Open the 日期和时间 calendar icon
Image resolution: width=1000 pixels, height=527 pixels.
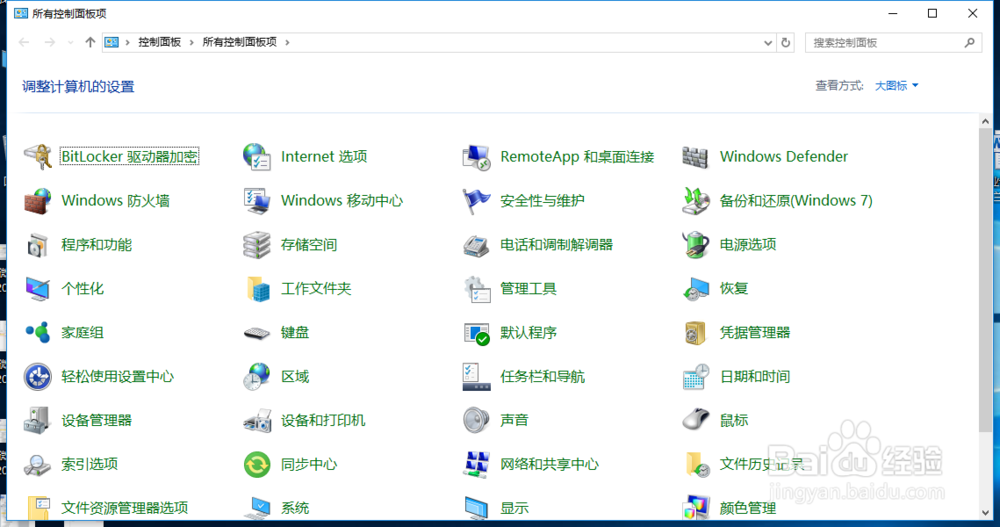point(696,377)
